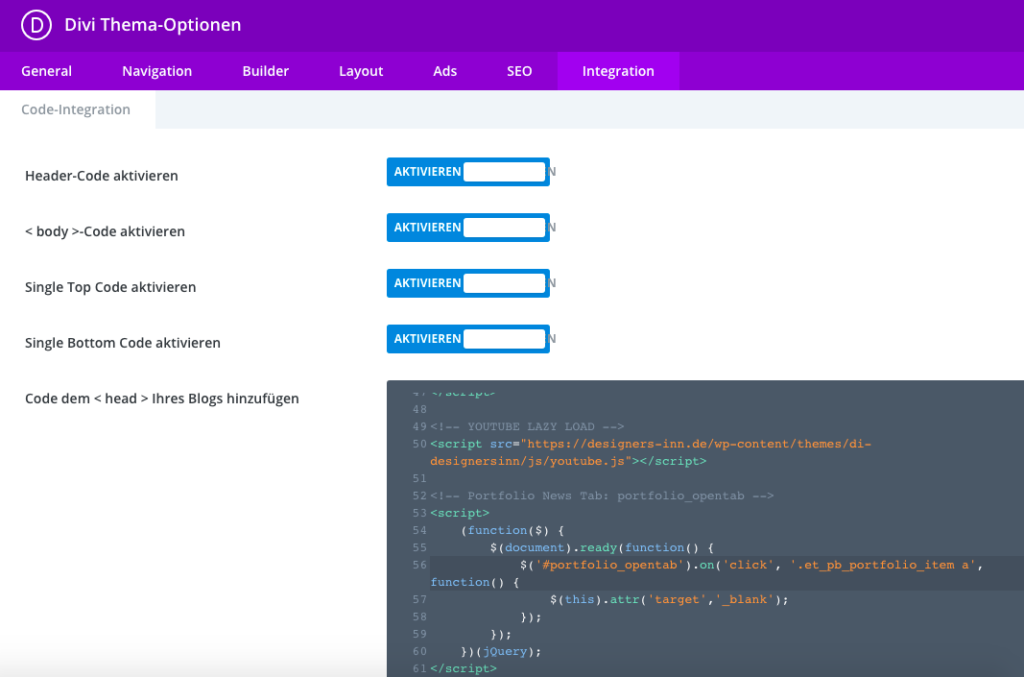Open the Code-Integration sub-tab
This screenshot has width=1024, height=677.
coord(76,110)
